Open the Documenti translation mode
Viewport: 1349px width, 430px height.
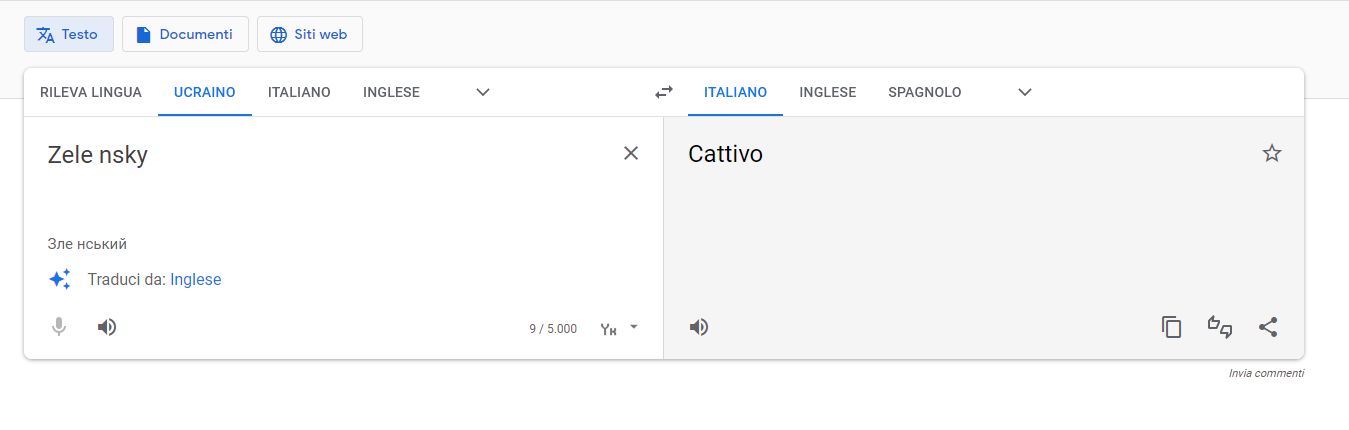tap(185, 34)
